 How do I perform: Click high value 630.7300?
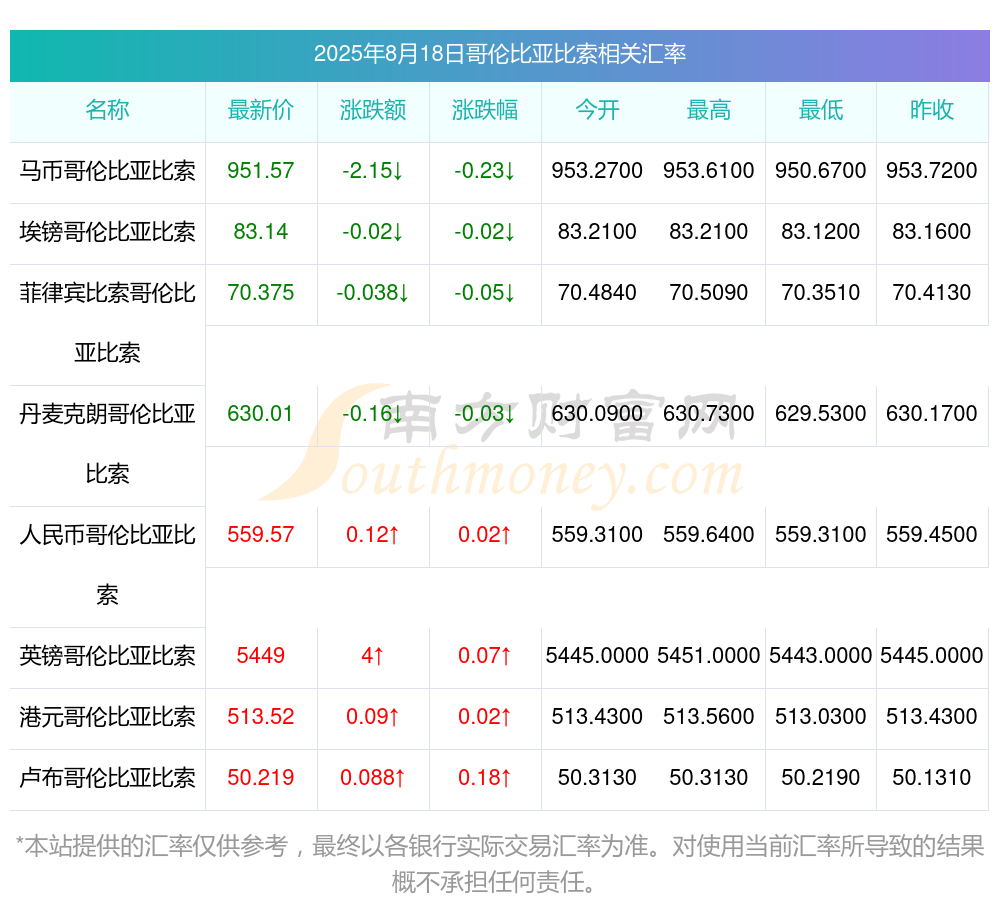click(x=709, y=414)
